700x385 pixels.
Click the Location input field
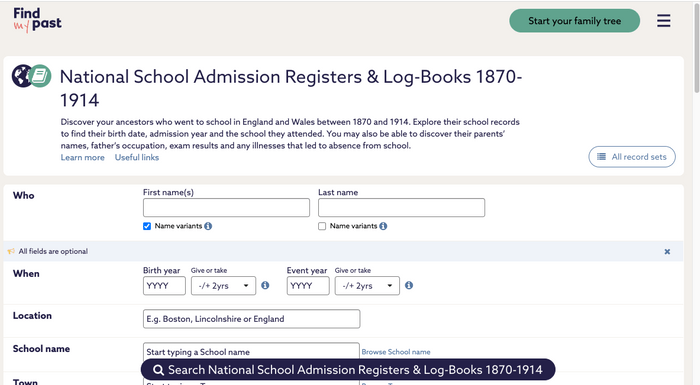pyautogui.click(x=251, y=319)
